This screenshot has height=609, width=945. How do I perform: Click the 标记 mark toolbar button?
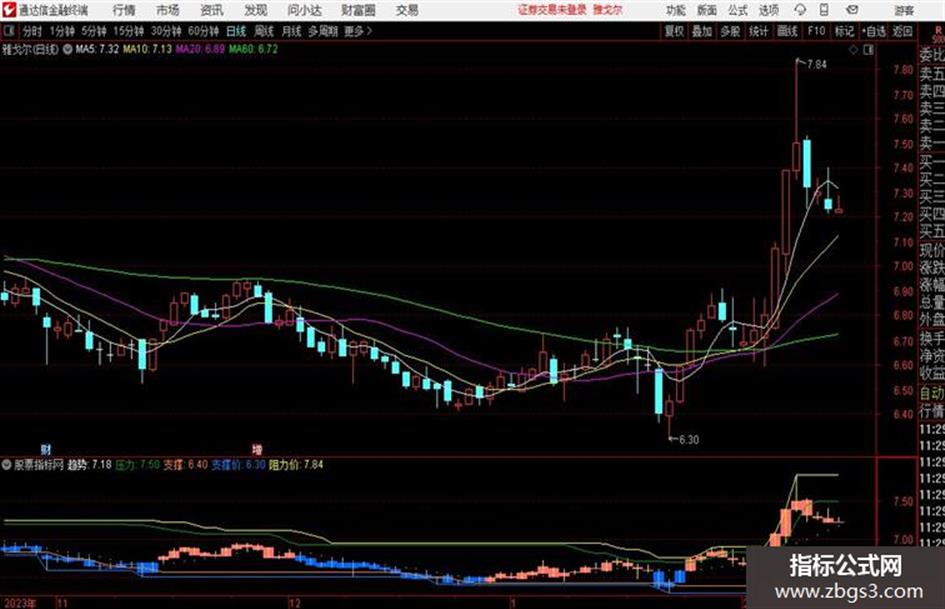[844, 31]
